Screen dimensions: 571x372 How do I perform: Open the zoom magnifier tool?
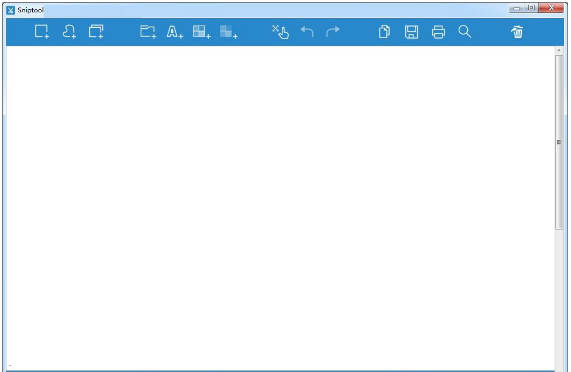tap(465, 32)
